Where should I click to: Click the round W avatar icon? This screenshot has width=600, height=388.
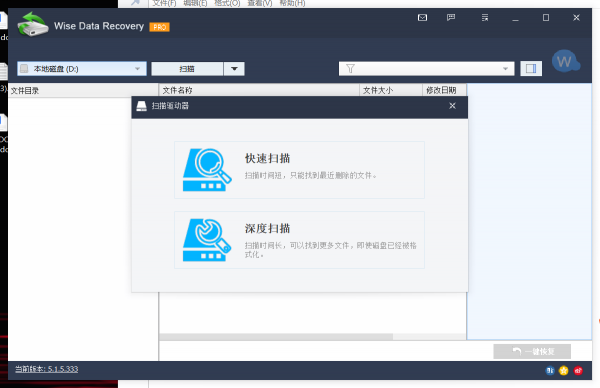pyautogui.click(x=566, y=62)
